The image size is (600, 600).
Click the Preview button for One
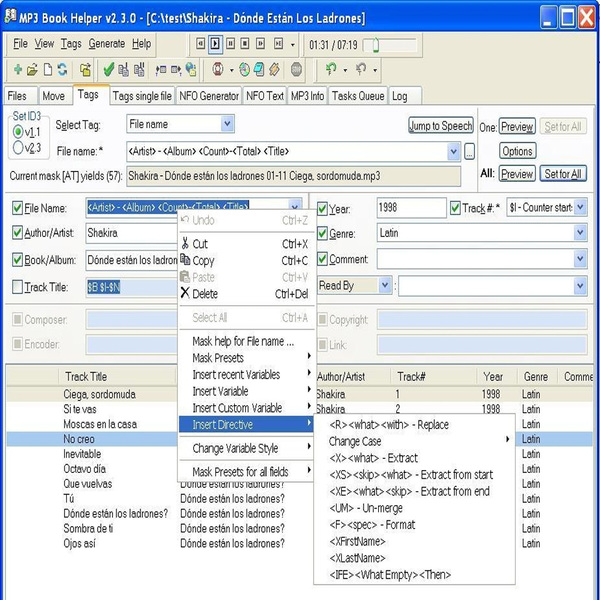tap(517, 127)
